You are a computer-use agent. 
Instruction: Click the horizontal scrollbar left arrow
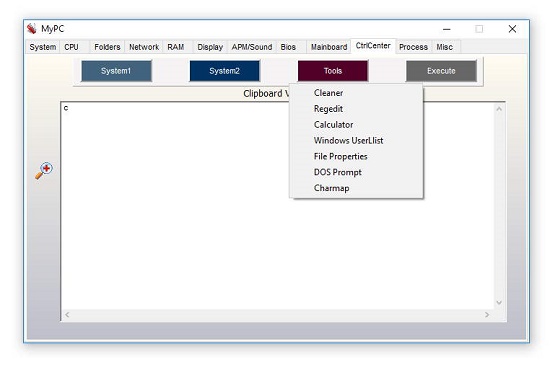click(x=67, y=315)
